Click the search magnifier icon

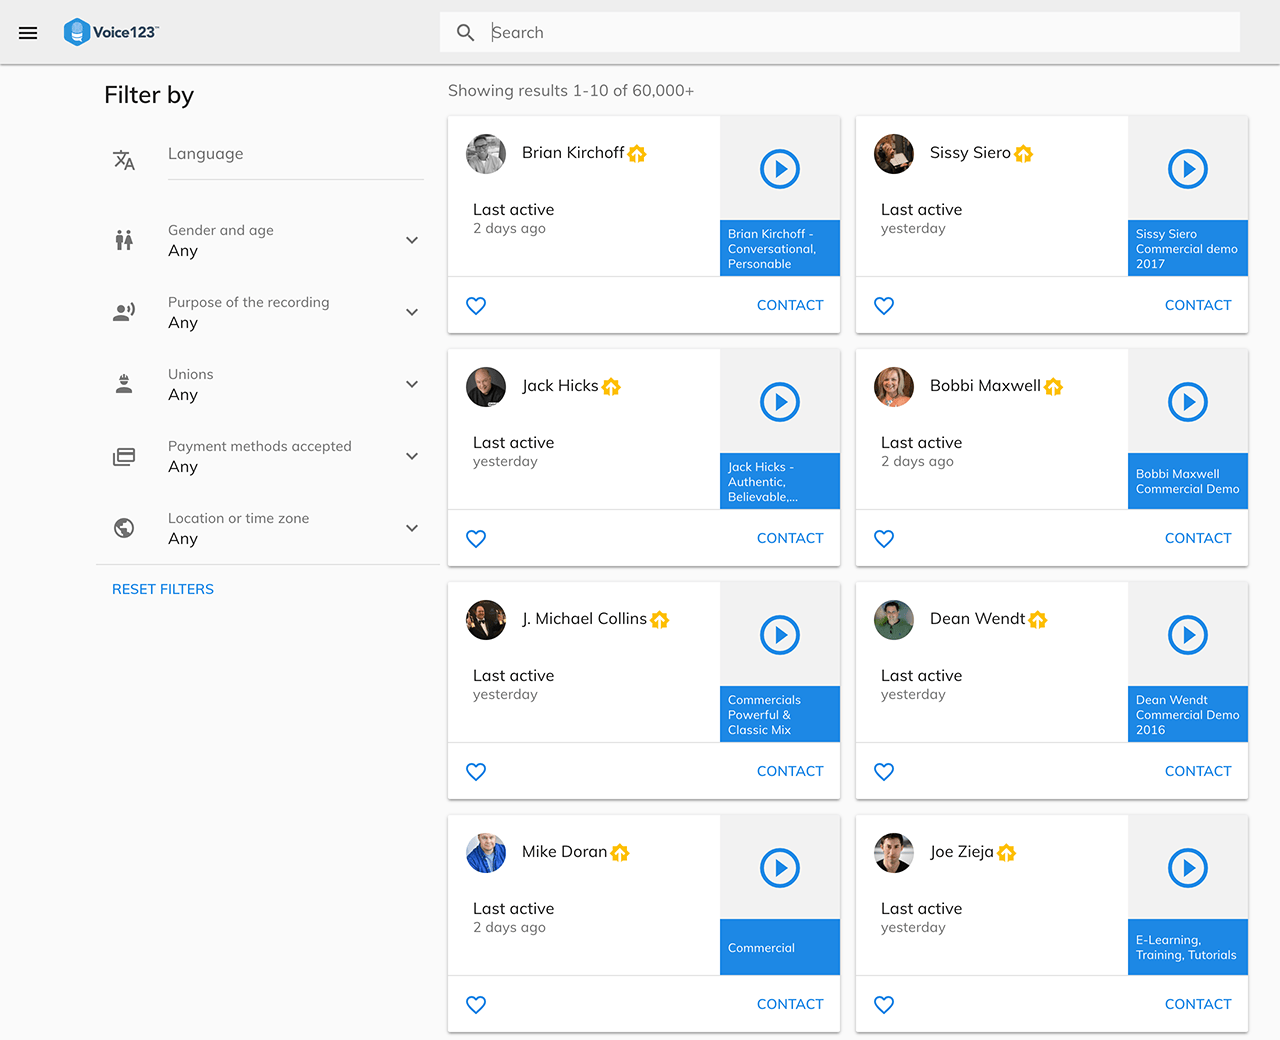[x=465, y=33]
